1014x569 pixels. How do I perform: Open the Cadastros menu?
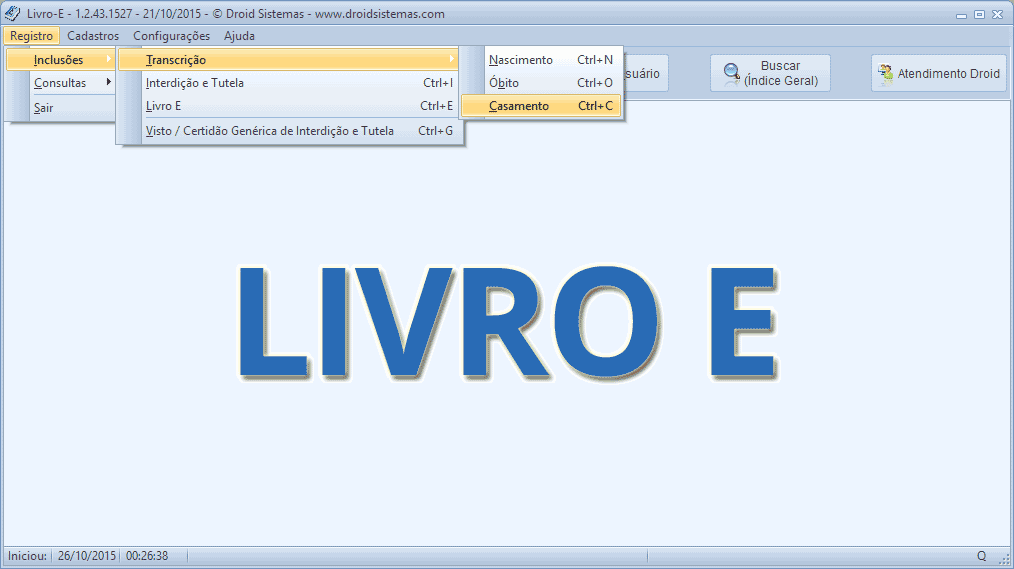pos(93,36)
